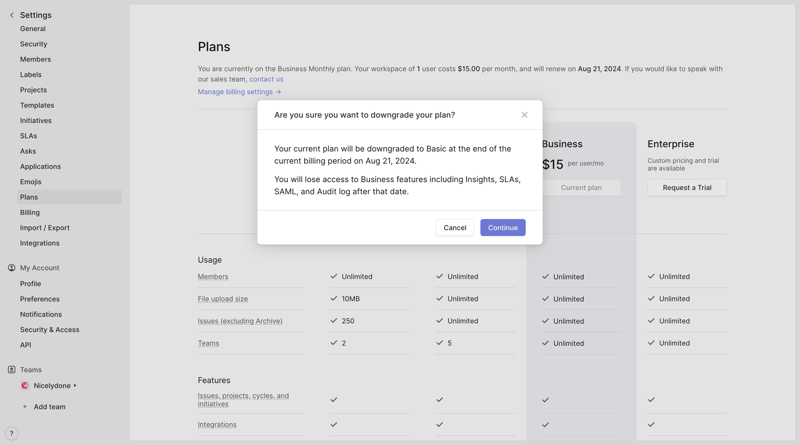Click Issues, projects, cycles, and initiatives label
Screen dimensions: 800x445
[243, 400]
